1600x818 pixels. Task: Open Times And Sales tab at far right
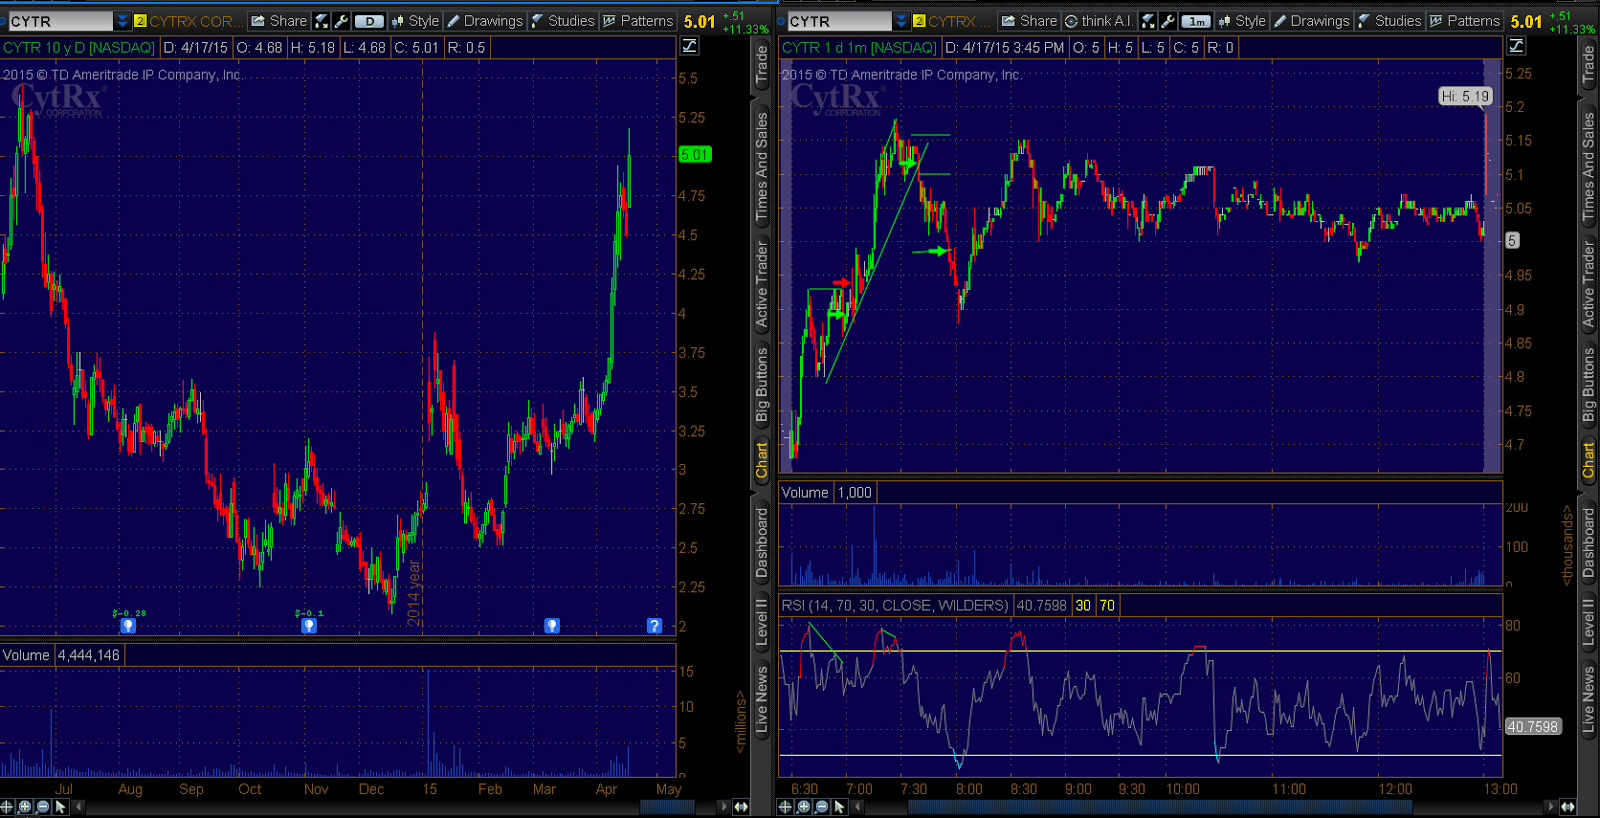(x=1588, y=166)
